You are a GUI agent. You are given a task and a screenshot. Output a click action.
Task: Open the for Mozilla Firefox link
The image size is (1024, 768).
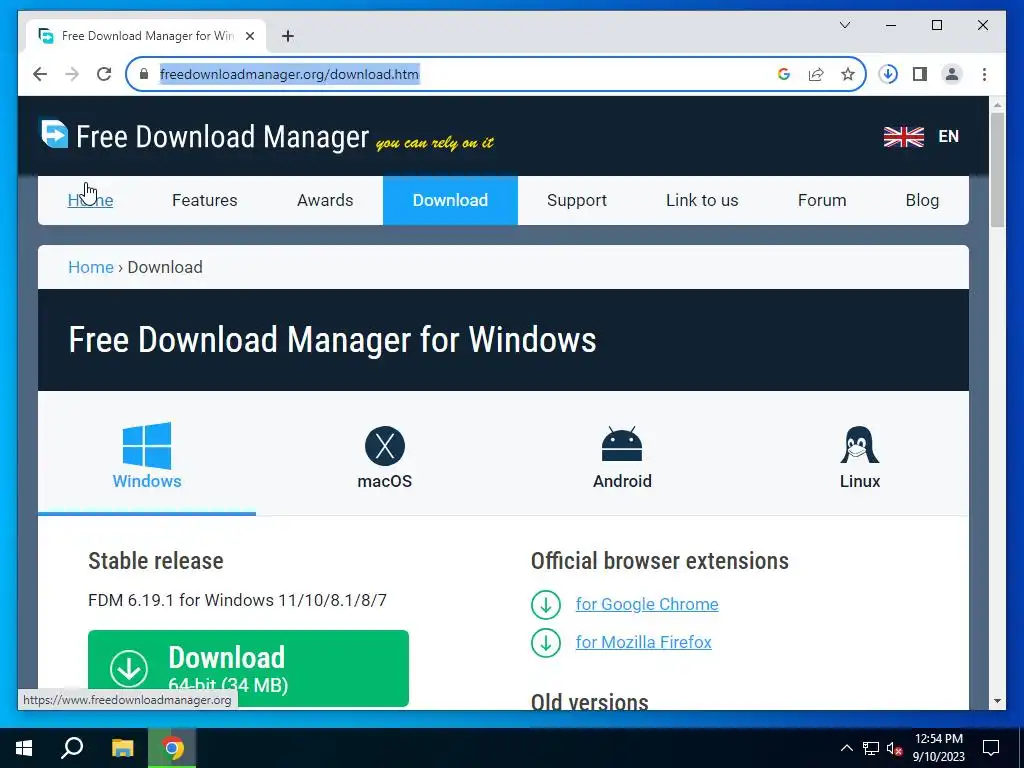point(643,643)
